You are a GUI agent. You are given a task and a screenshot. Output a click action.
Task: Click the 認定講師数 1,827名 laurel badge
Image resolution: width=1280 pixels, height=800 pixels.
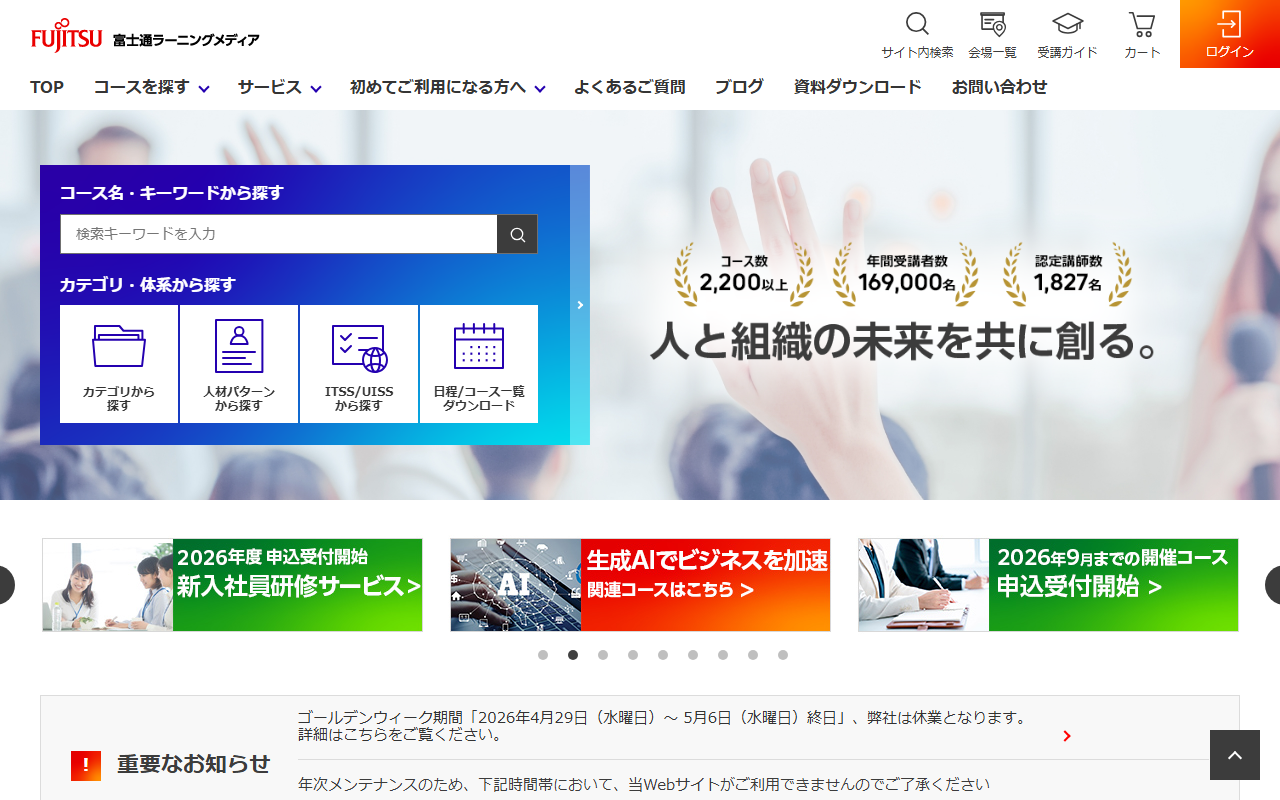pos(1067,274)
